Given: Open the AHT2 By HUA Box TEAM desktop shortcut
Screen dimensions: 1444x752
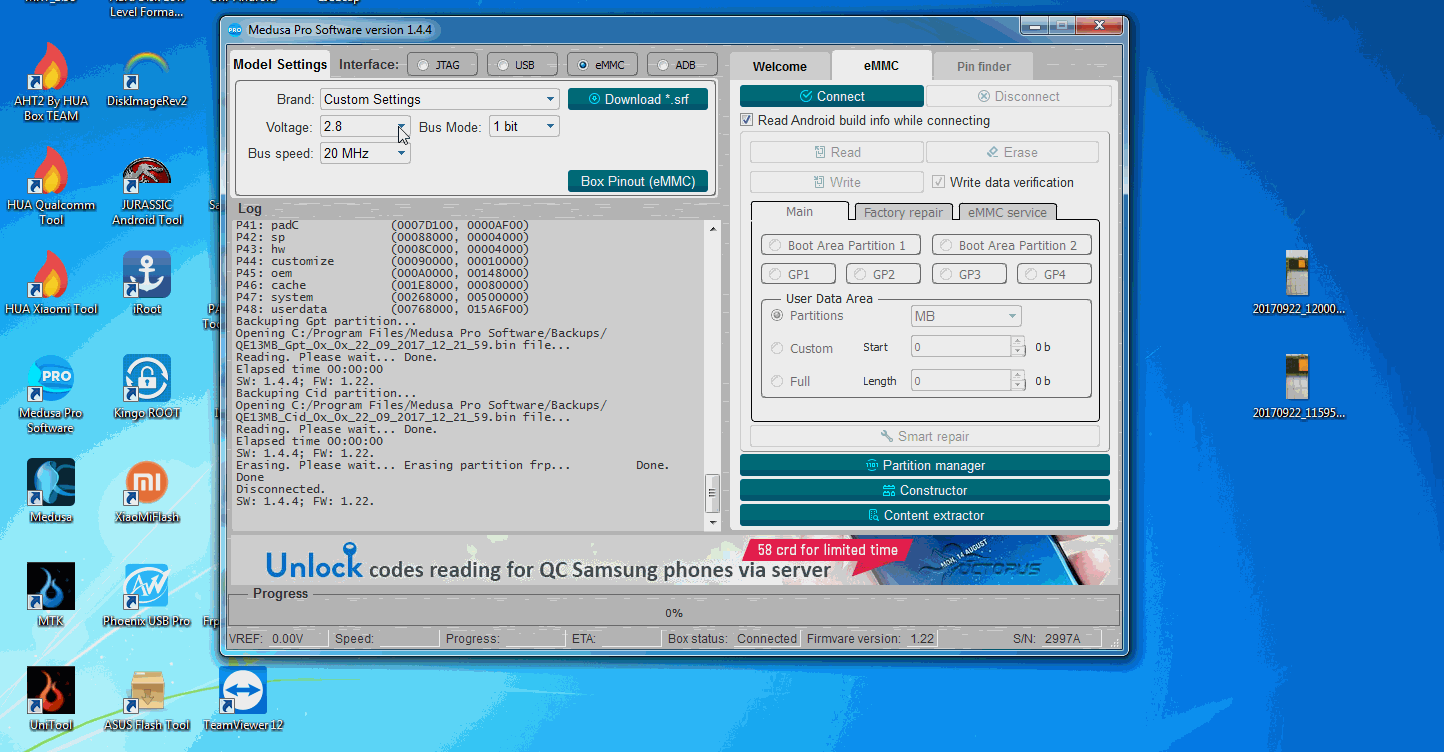Looking at the screenshot, I should 50,82.
